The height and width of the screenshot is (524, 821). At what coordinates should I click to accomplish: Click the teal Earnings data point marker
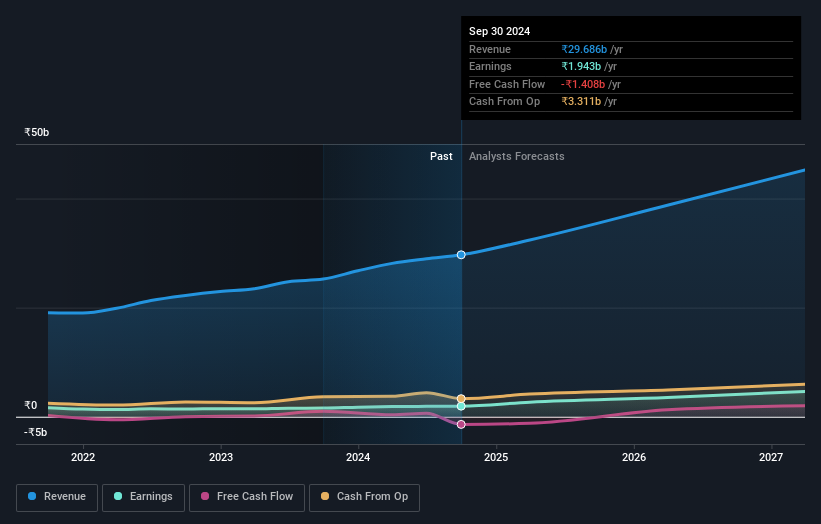click(x=461, y=406)
